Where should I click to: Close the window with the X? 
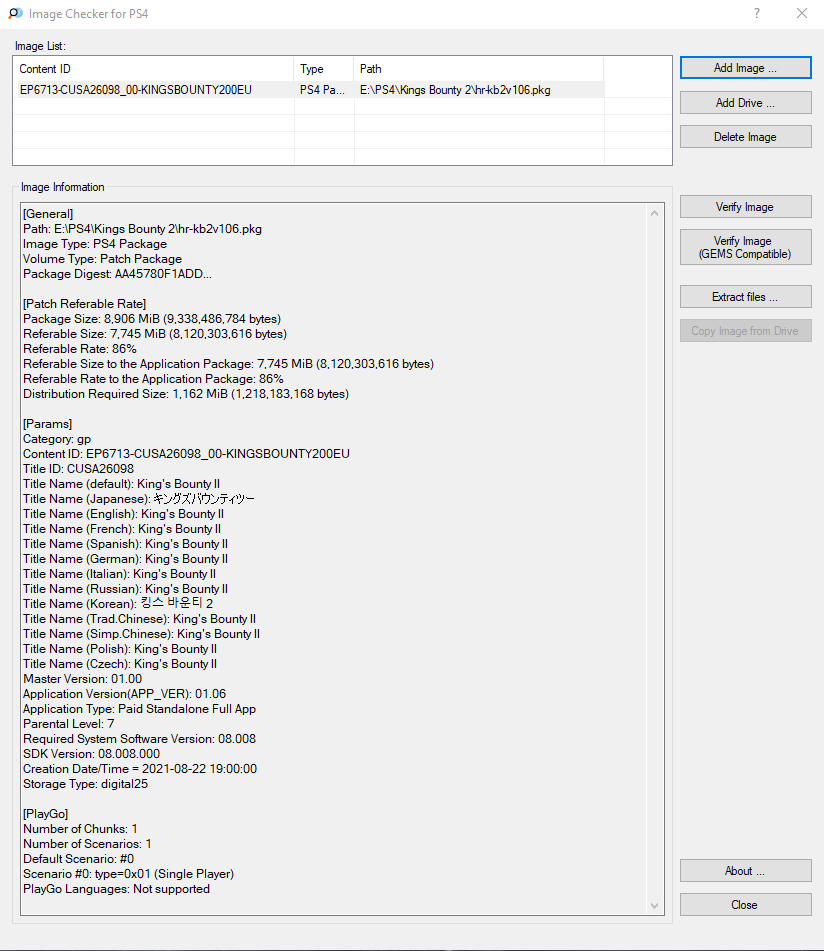802,13
